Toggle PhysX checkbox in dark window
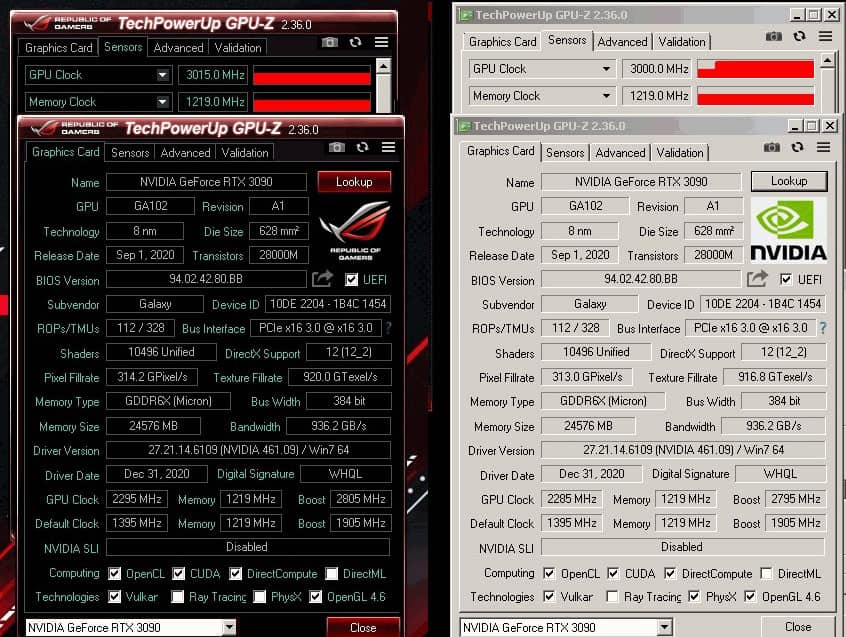Screen dimensions: 846x637 (260, 597)
